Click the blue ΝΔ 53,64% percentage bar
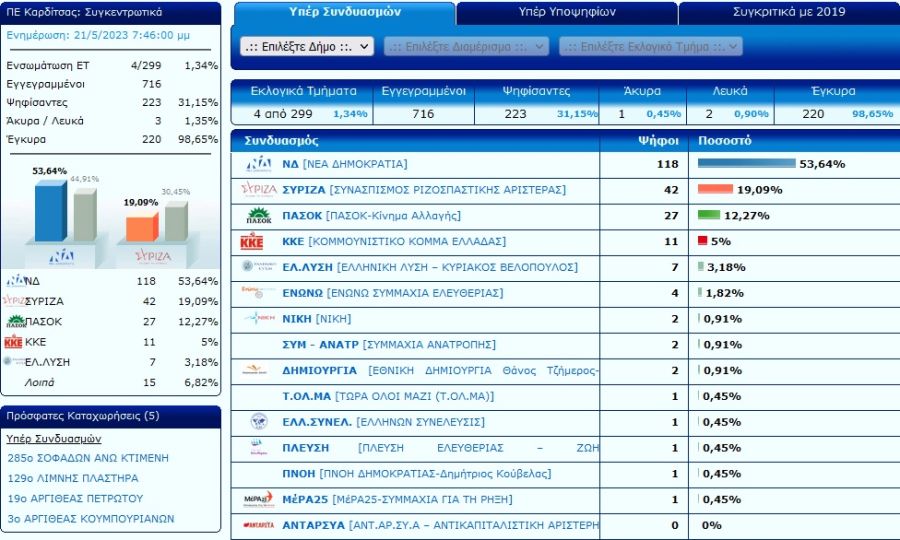Screen dimensions: 900x540 tap(747, 164)
